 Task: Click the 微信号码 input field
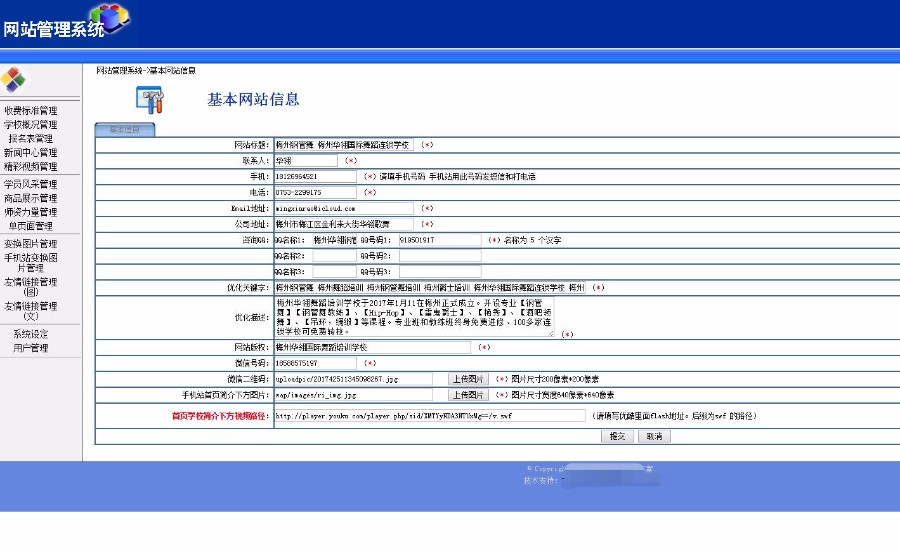coord(315,363)
